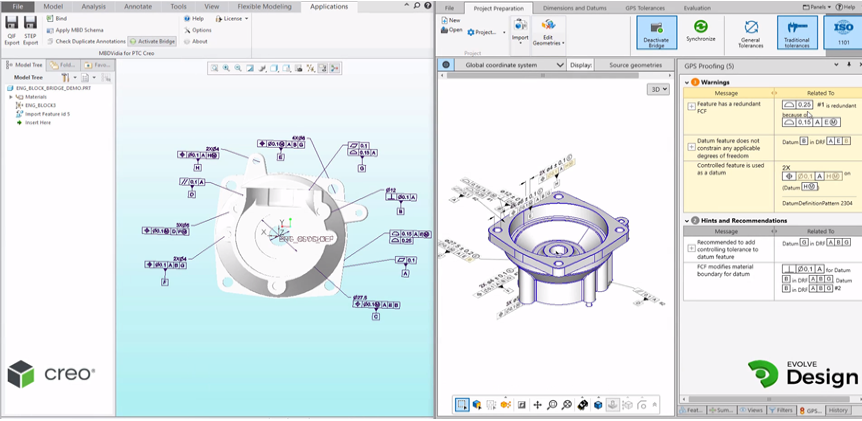
Task: Switch to the Annotate ribbon tab
Action: [x=140, y=7]
